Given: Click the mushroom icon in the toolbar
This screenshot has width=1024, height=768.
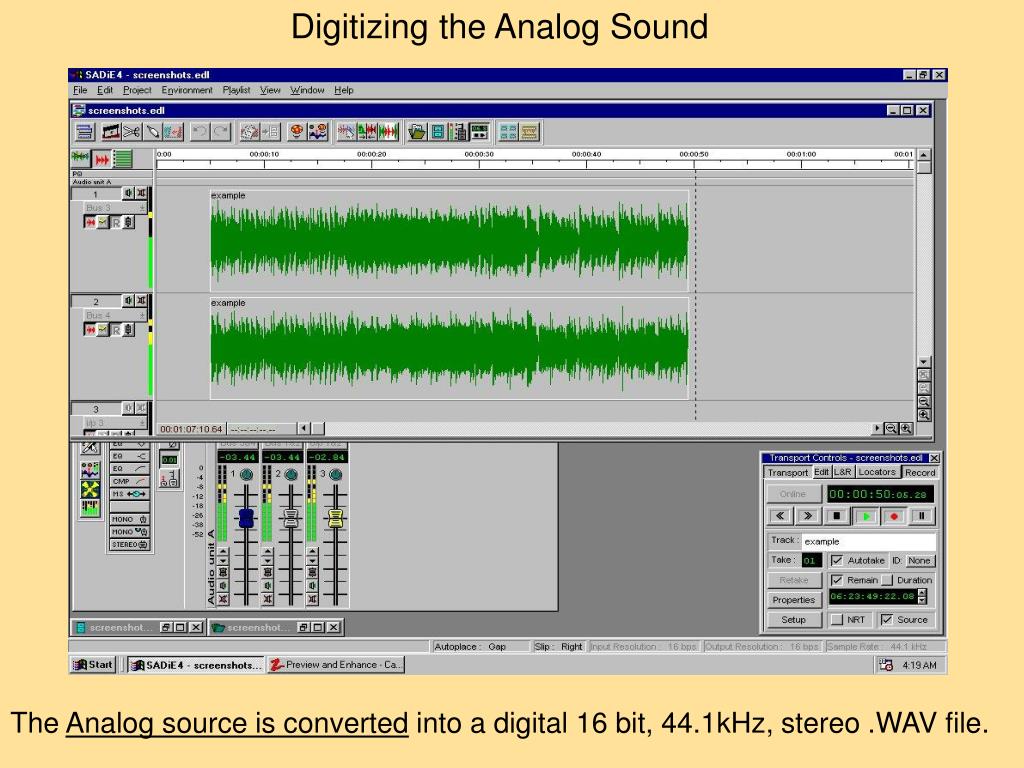Looking at the screenshot, I should [x=296, y=132].
